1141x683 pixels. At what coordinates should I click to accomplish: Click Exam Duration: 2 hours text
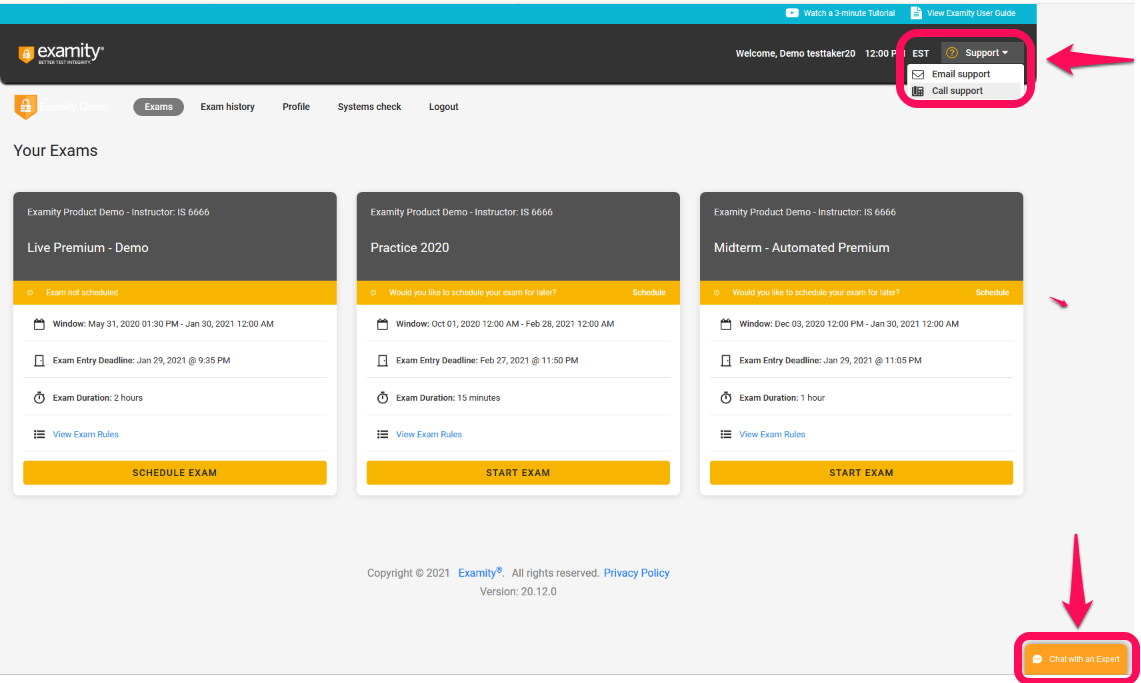pos(98,398)
